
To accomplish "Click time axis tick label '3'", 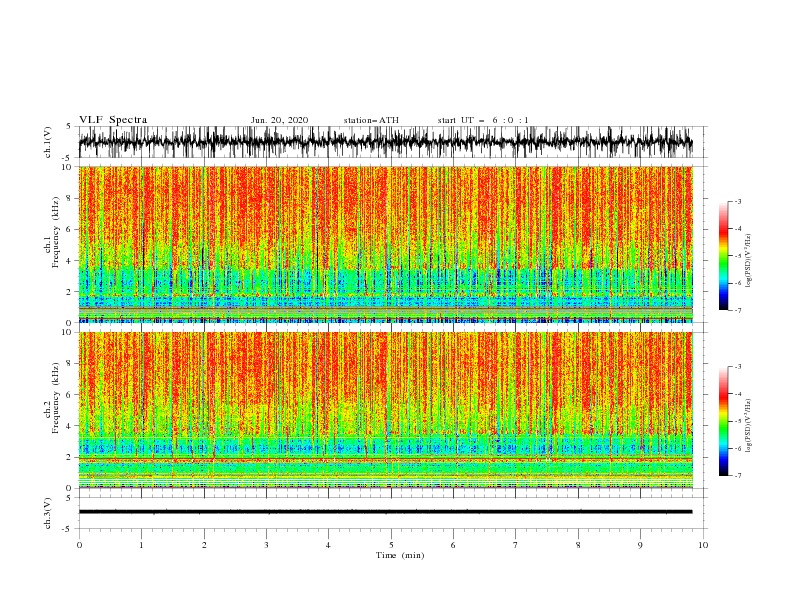I will pos(266,545).
